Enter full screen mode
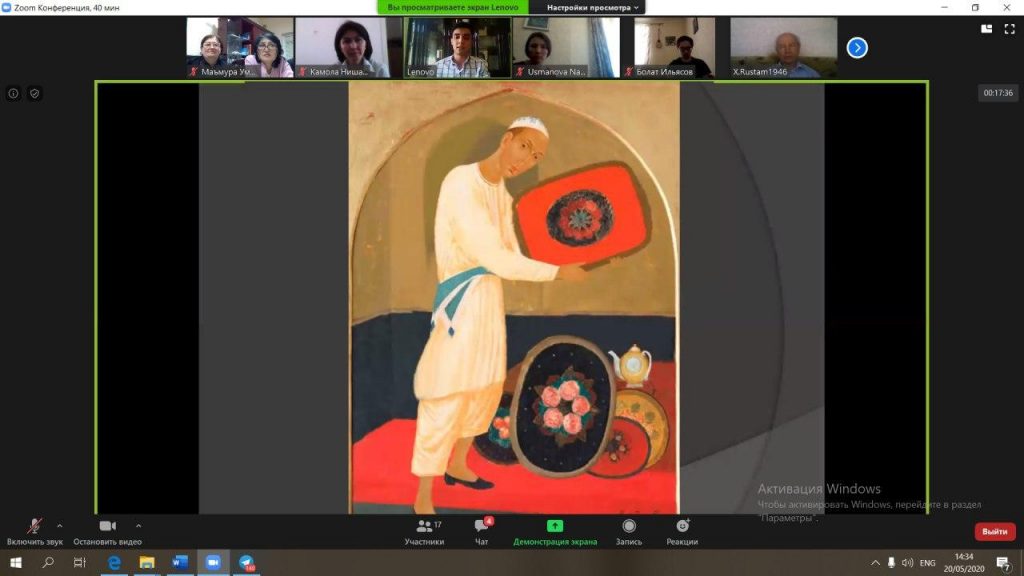 [x=1009, y=29]
